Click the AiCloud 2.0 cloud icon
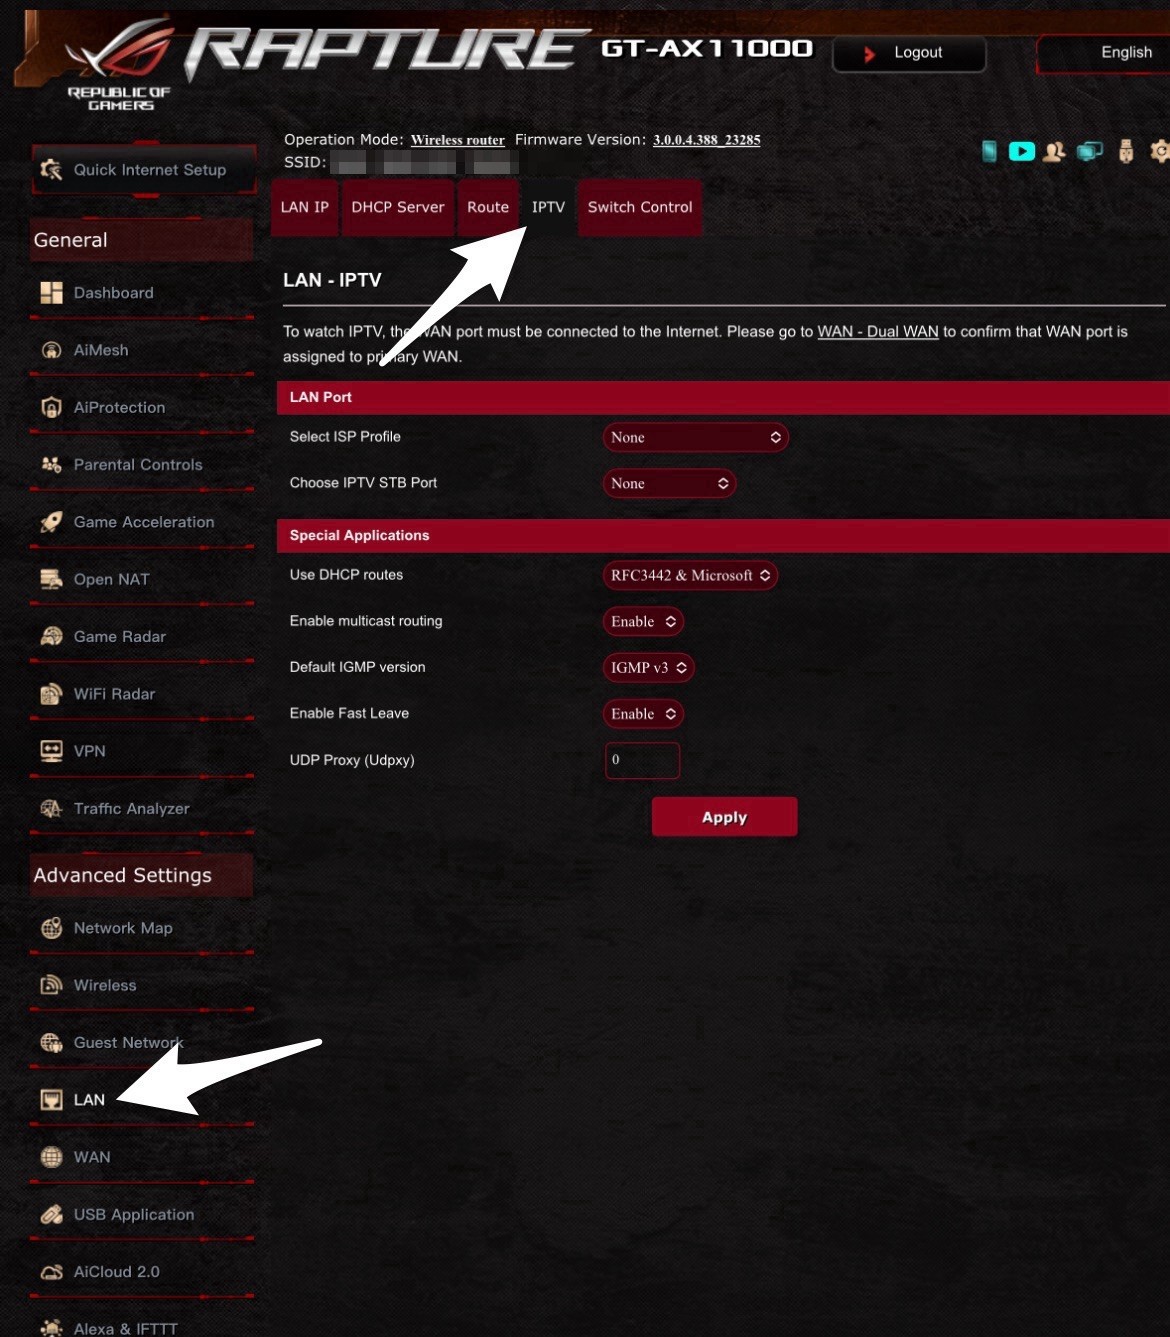Image resolution: width=1170 pixels, height=1337 pixels. click(51, 1272)
